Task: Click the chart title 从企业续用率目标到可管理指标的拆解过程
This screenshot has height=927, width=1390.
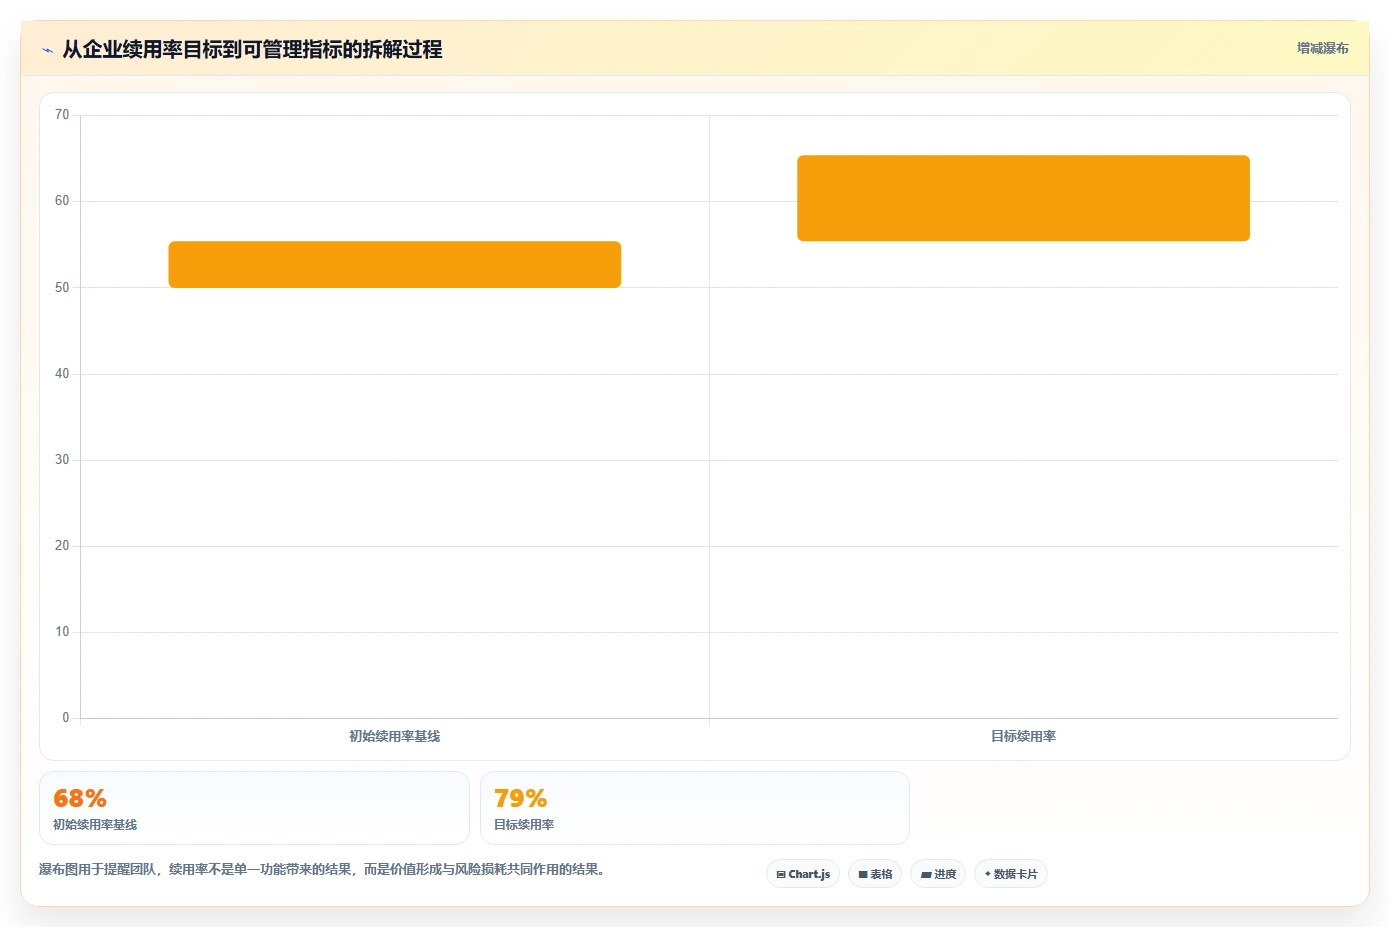Action: point(252,49)
